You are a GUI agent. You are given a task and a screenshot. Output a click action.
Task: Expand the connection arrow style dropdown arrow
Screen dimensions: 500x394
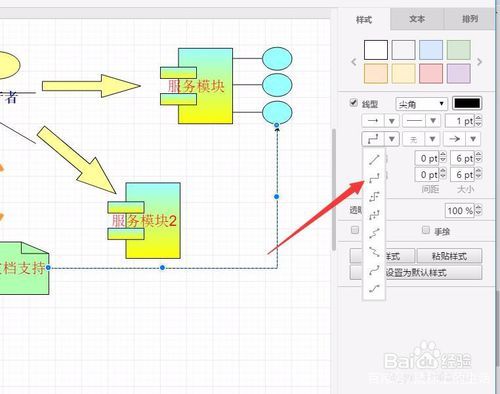coord(392,121)
